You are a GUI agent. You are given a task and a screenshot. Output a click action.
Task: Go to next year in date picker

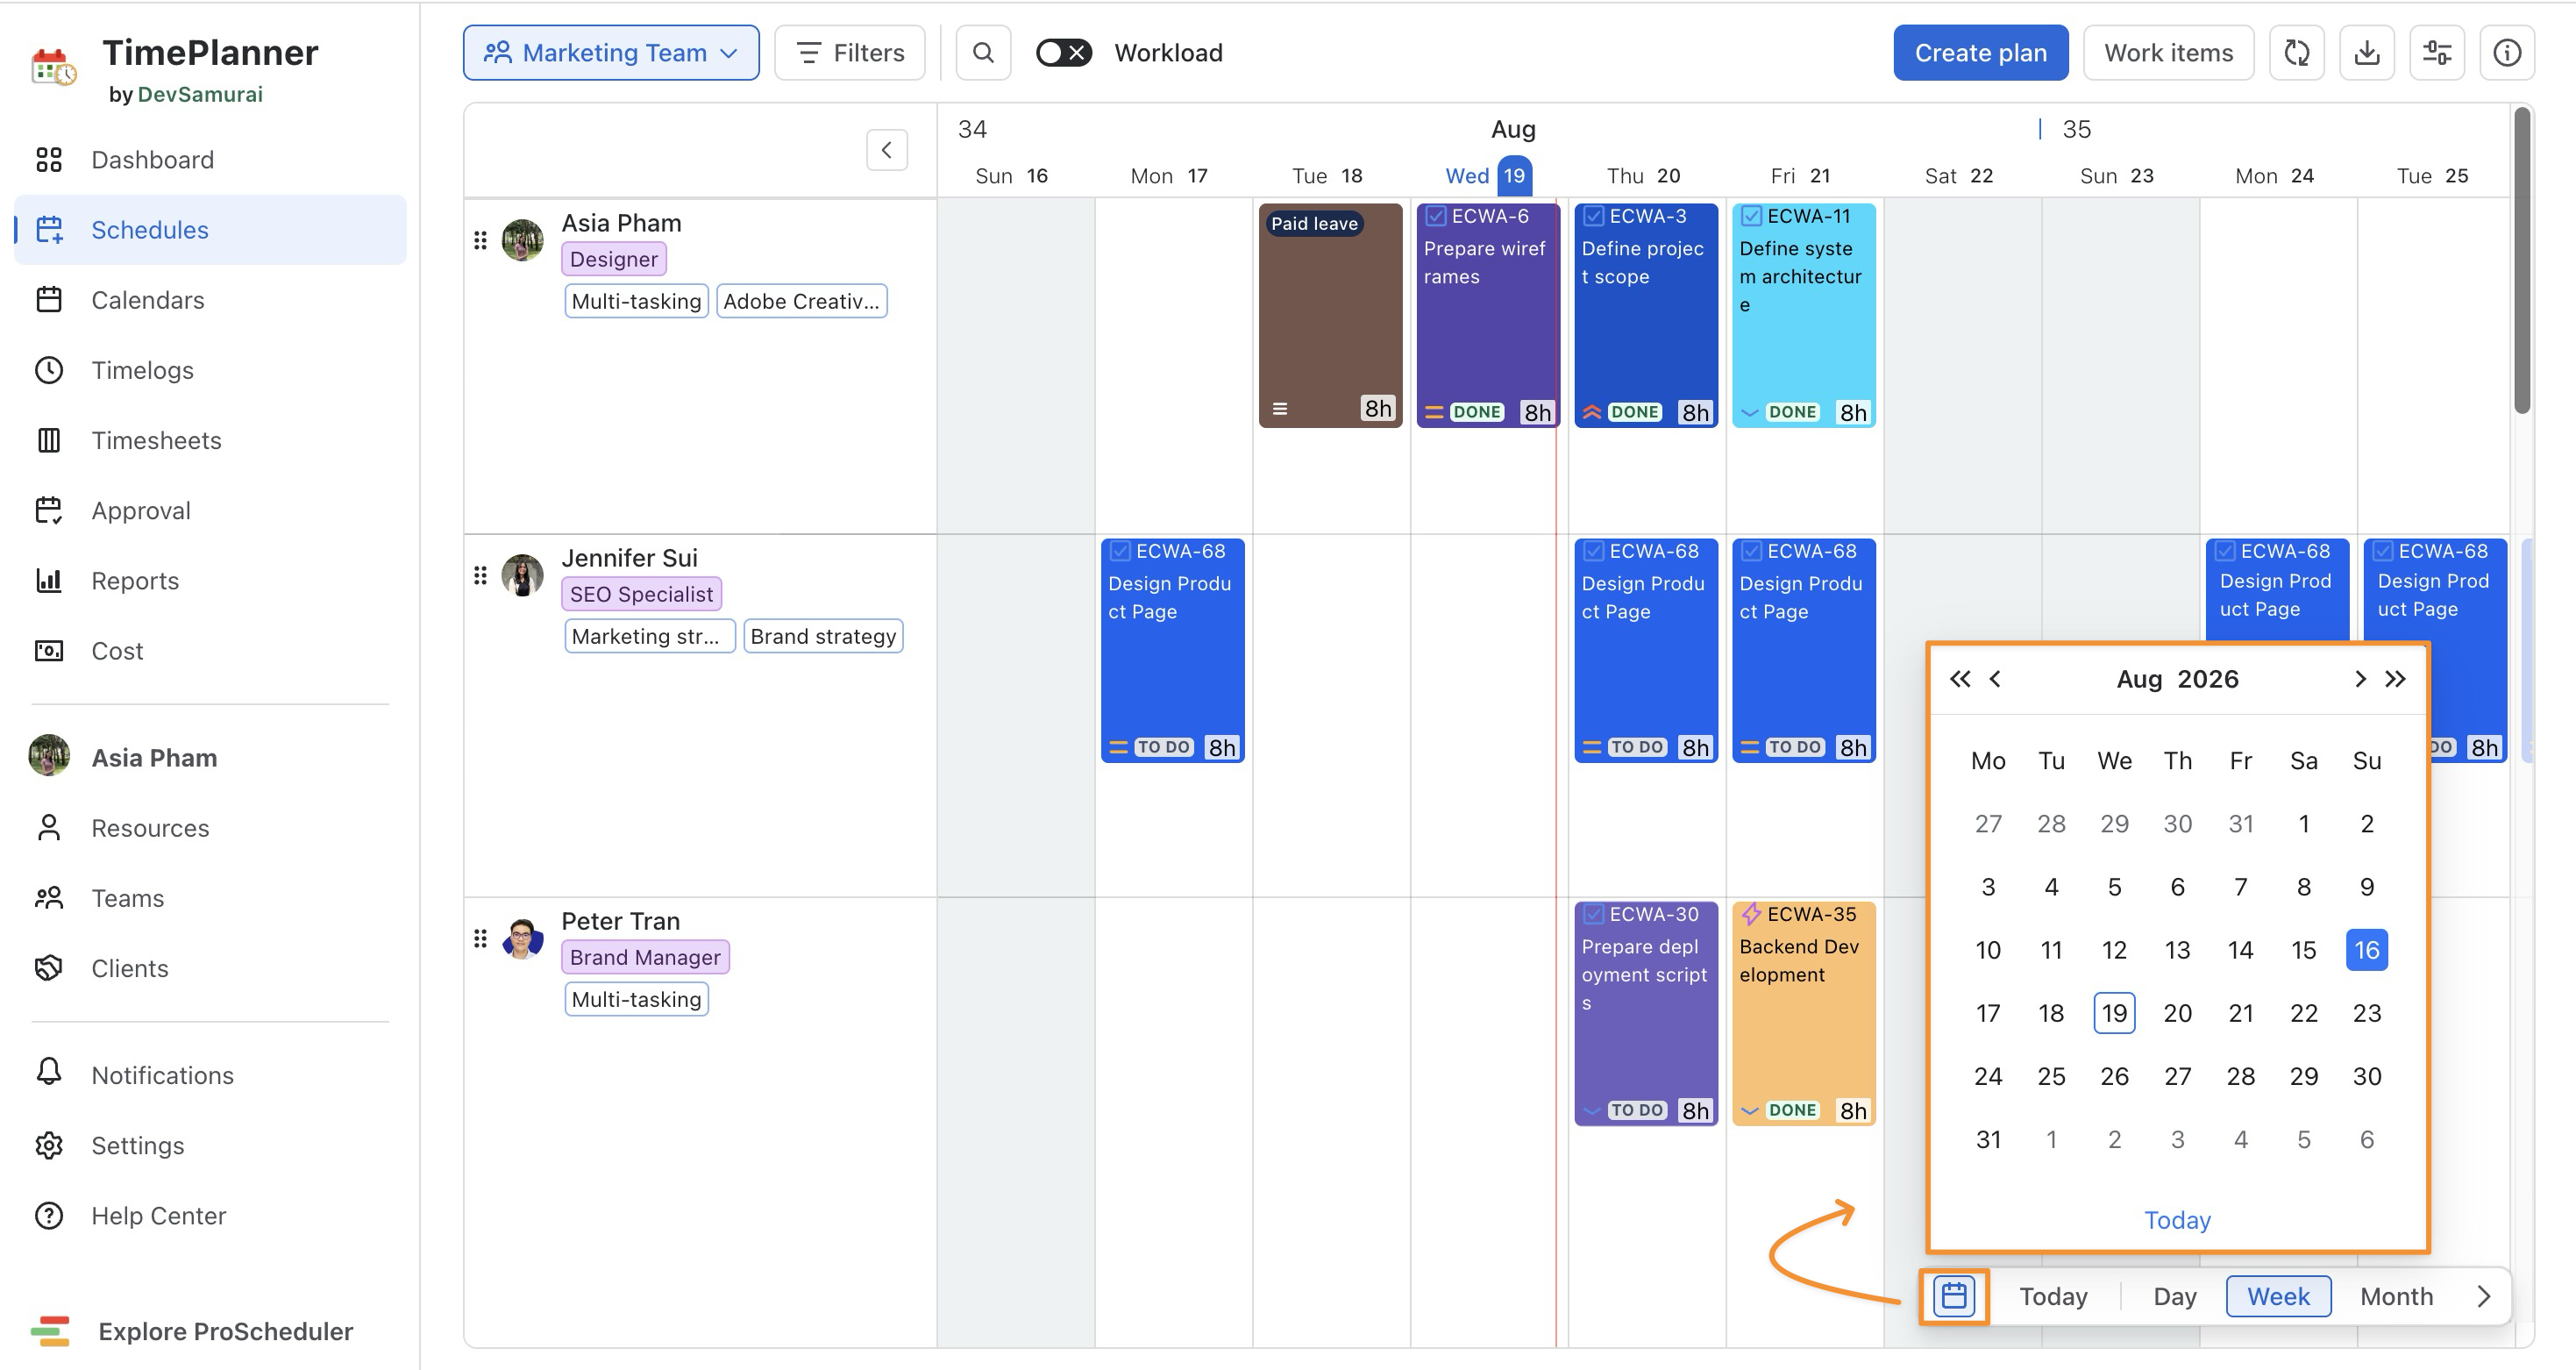[x=2395, y=679]
